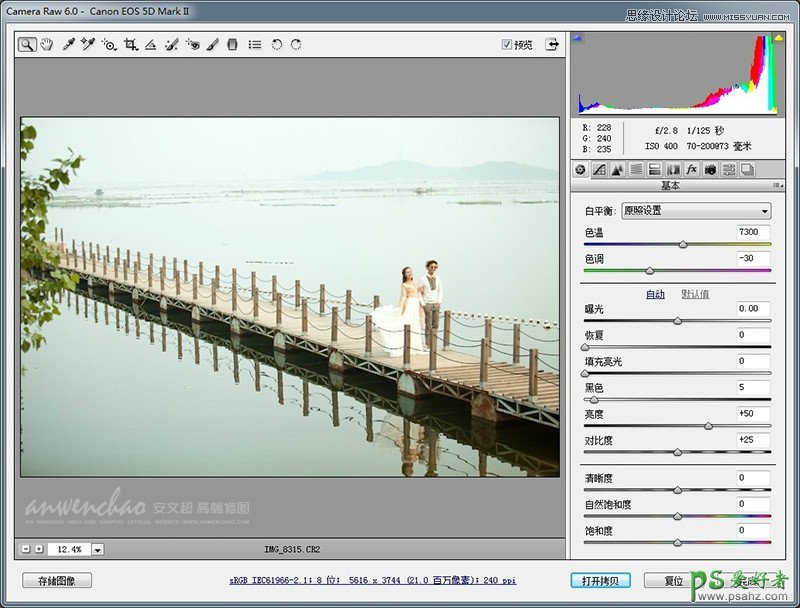Click the 曝光 exposure value field

[753, 309]
